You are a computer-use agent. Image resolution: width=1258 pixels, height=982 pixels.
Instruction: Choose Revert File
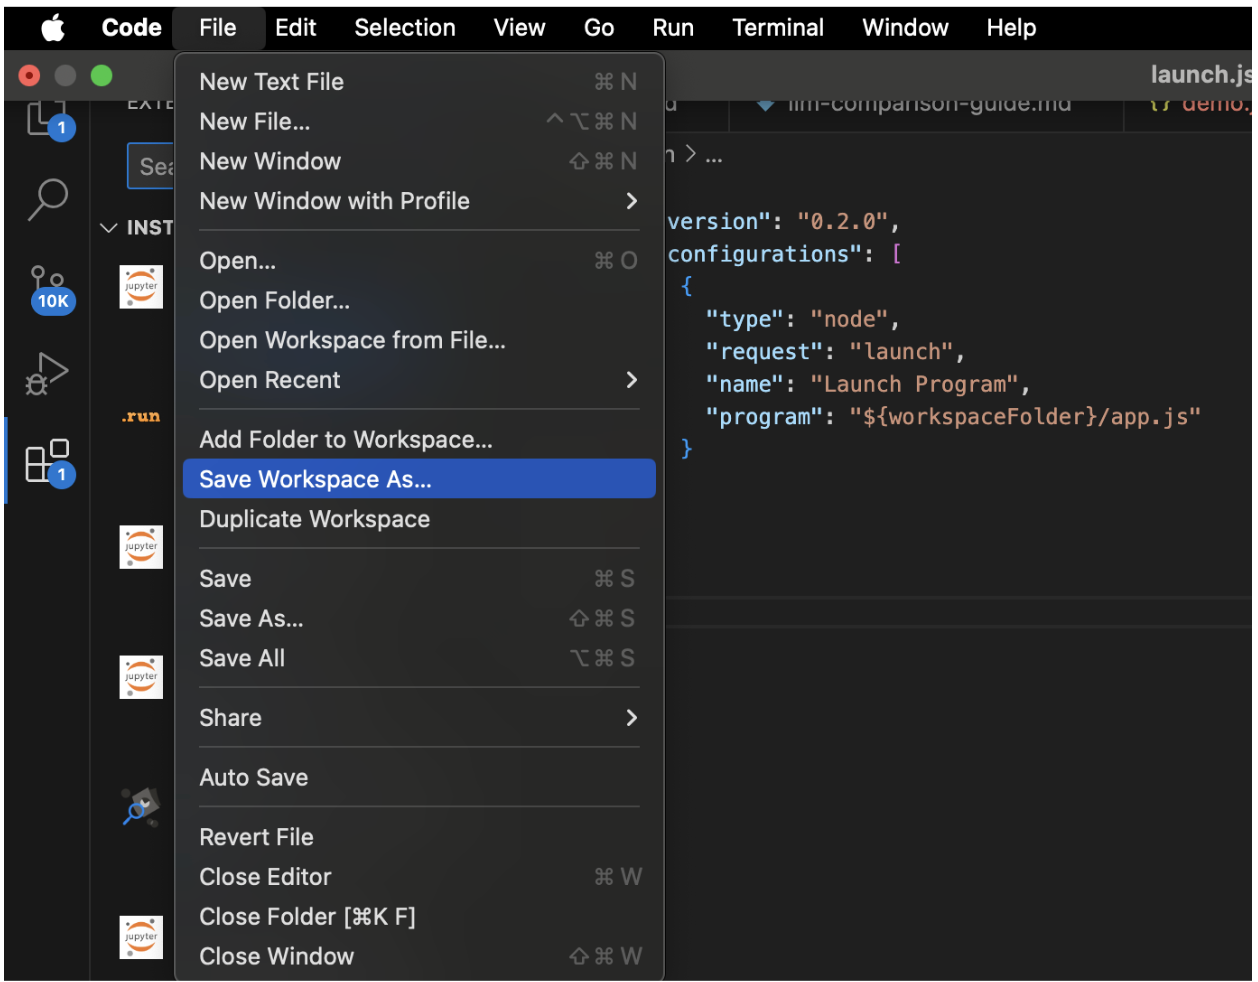tap(419, 837)
